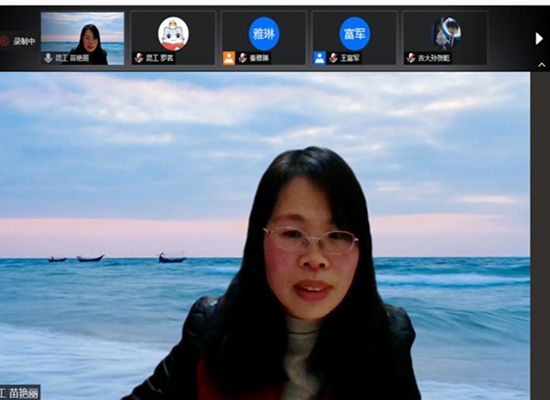Screen dimensions: 550x400
Task: Click orange host badge on 秦雅琳 tile
Action: coord(229,58)
